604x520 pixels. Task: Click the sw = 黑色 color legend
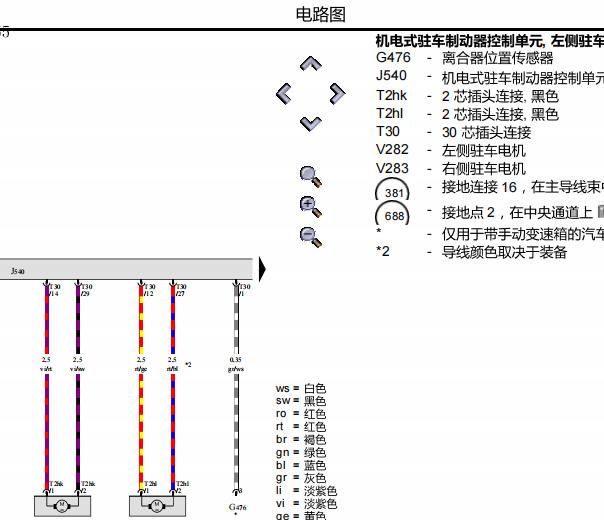point(301,401)
